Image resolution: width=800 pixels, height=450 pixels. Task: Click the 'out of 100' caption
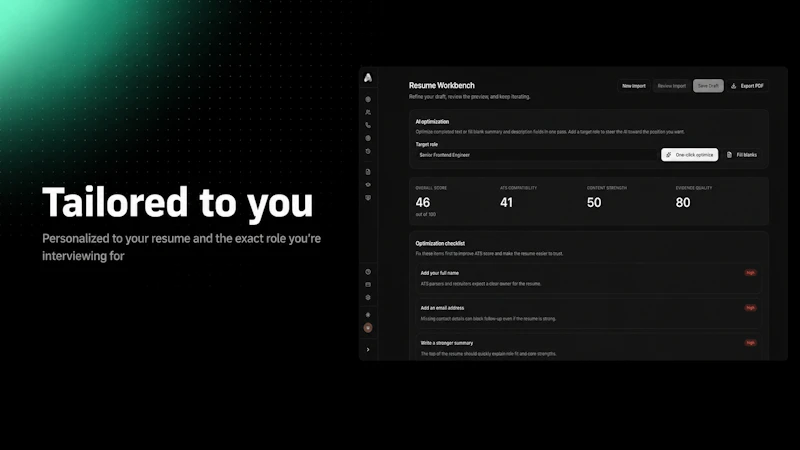(x=426, y=214)
